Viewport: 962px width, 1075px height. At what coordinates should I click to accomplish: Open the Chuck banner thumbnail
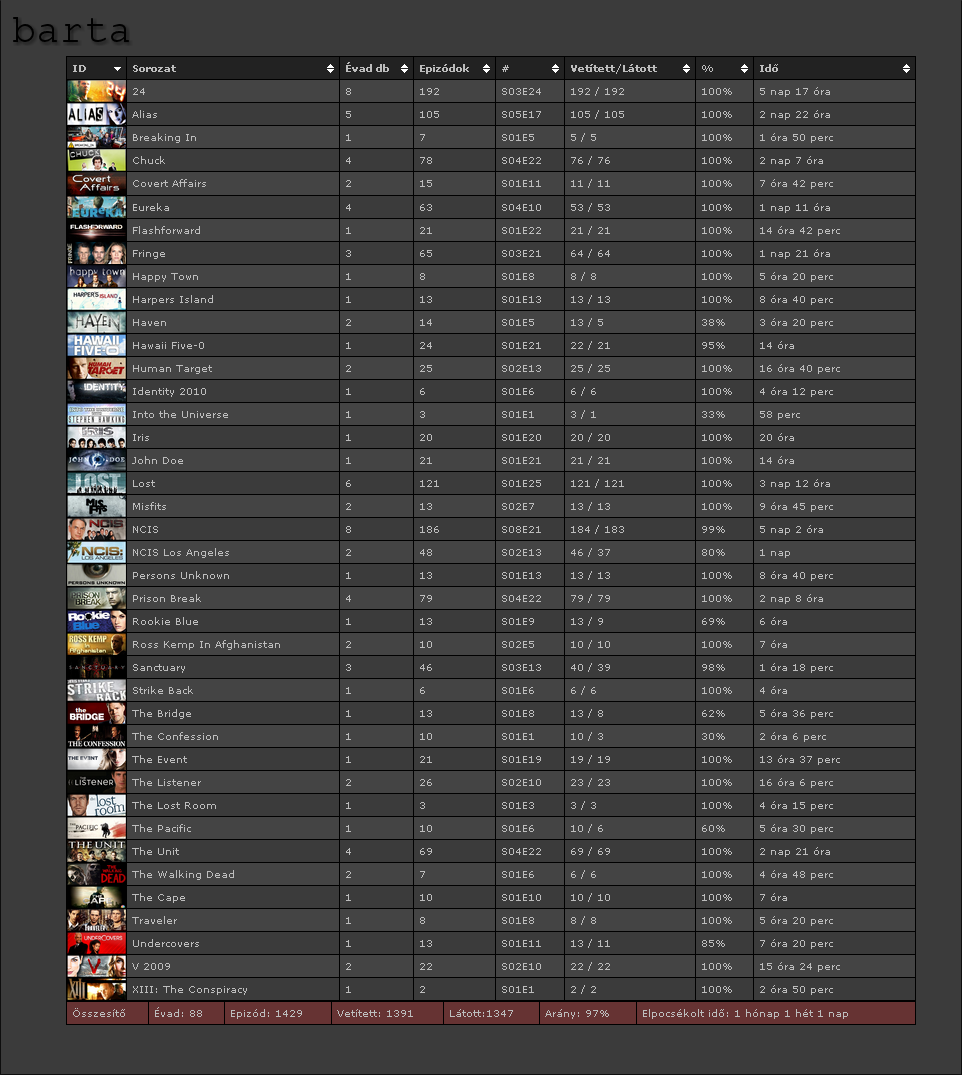click(97, 160)
